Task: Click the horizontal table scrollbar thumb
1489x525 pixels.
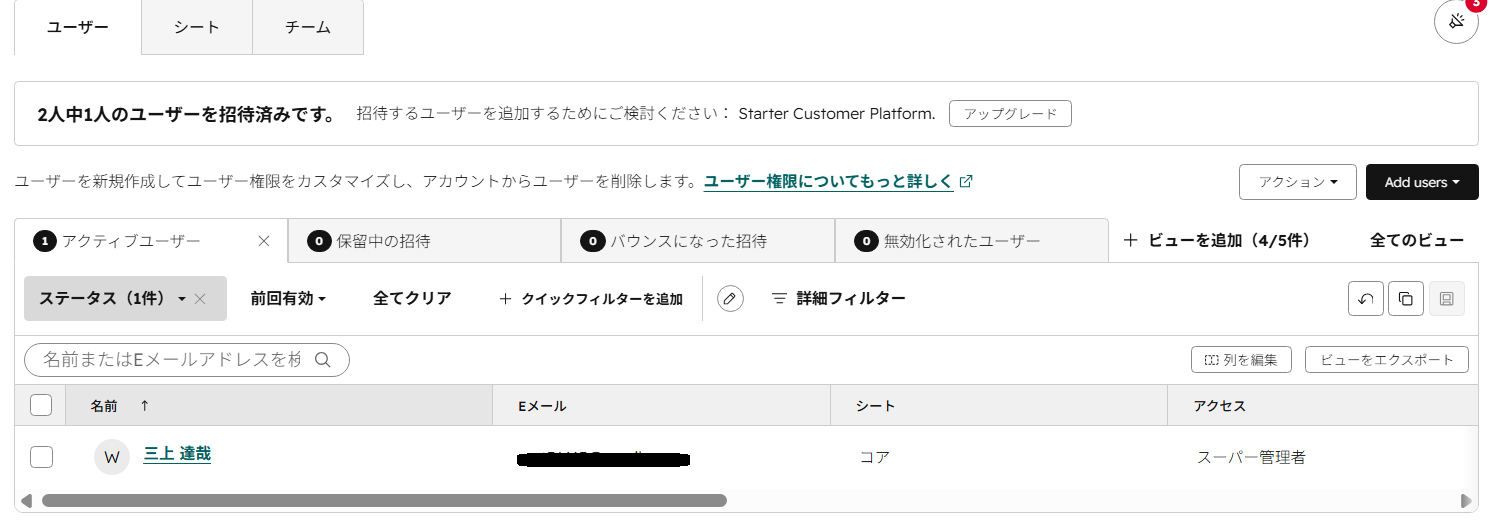Action: click(384, 500)
